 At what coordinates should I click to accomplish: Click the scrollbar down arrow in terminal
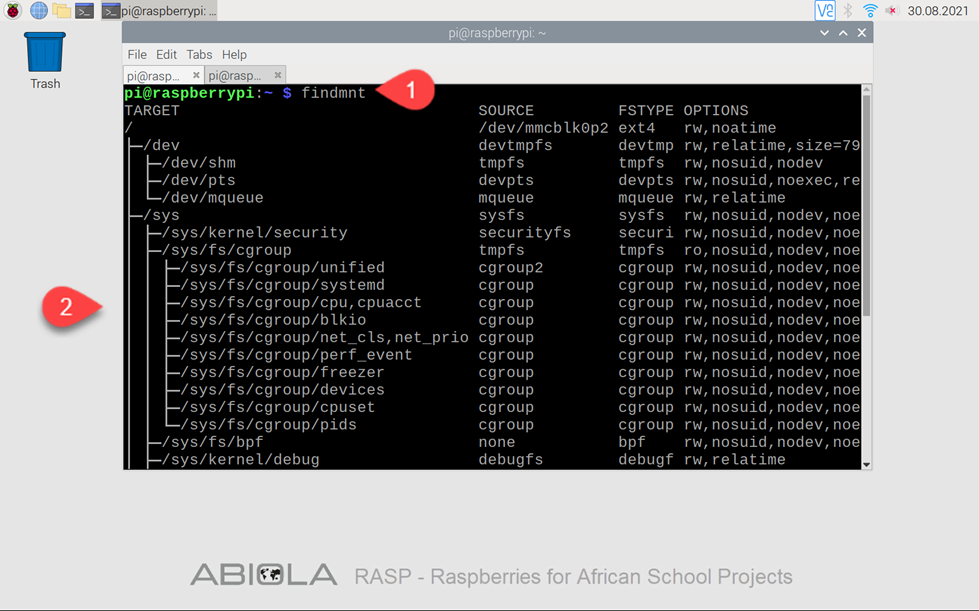coord(866,464)
